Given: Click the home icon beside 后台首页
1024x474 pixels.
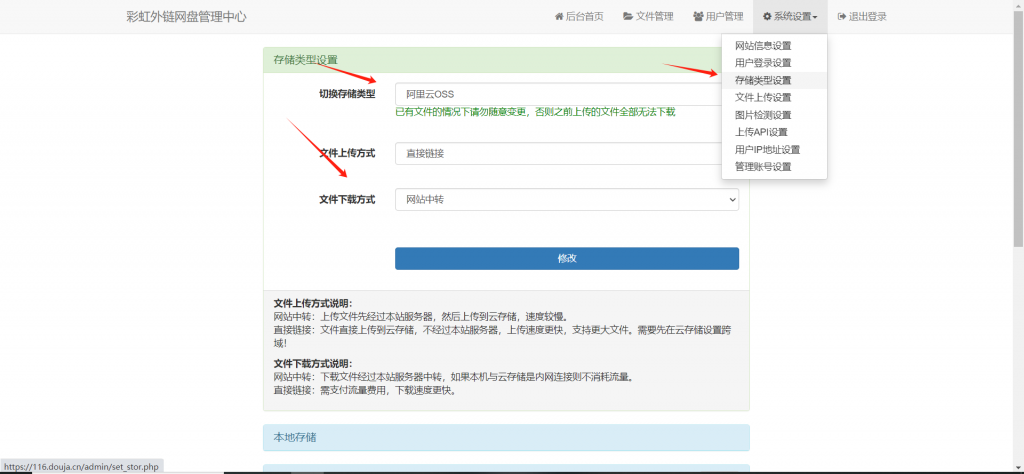Looking at the screenshot, I should click(x=559, y=17).
